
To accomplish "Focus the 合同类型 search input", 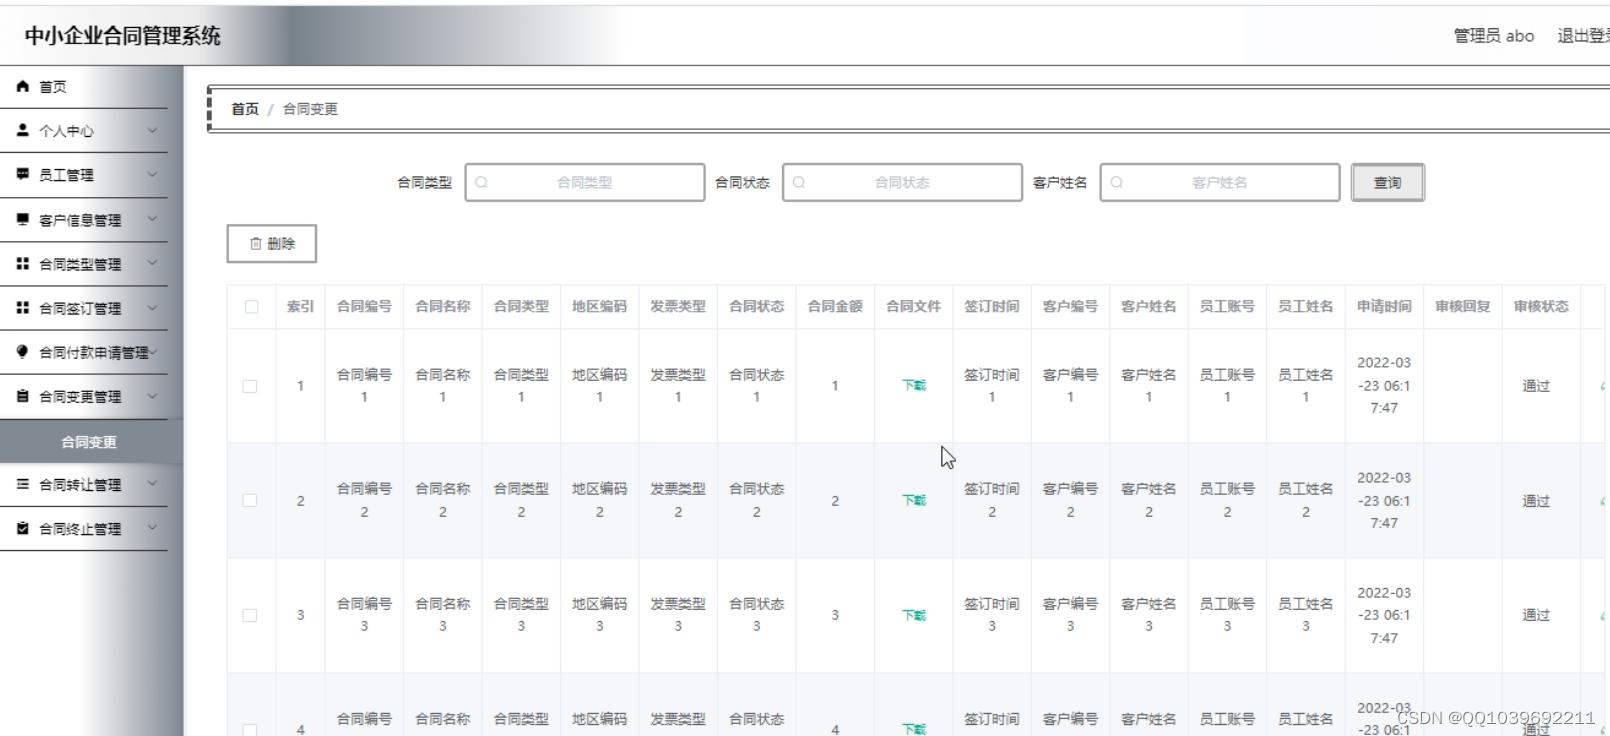I will click(585, 183).
